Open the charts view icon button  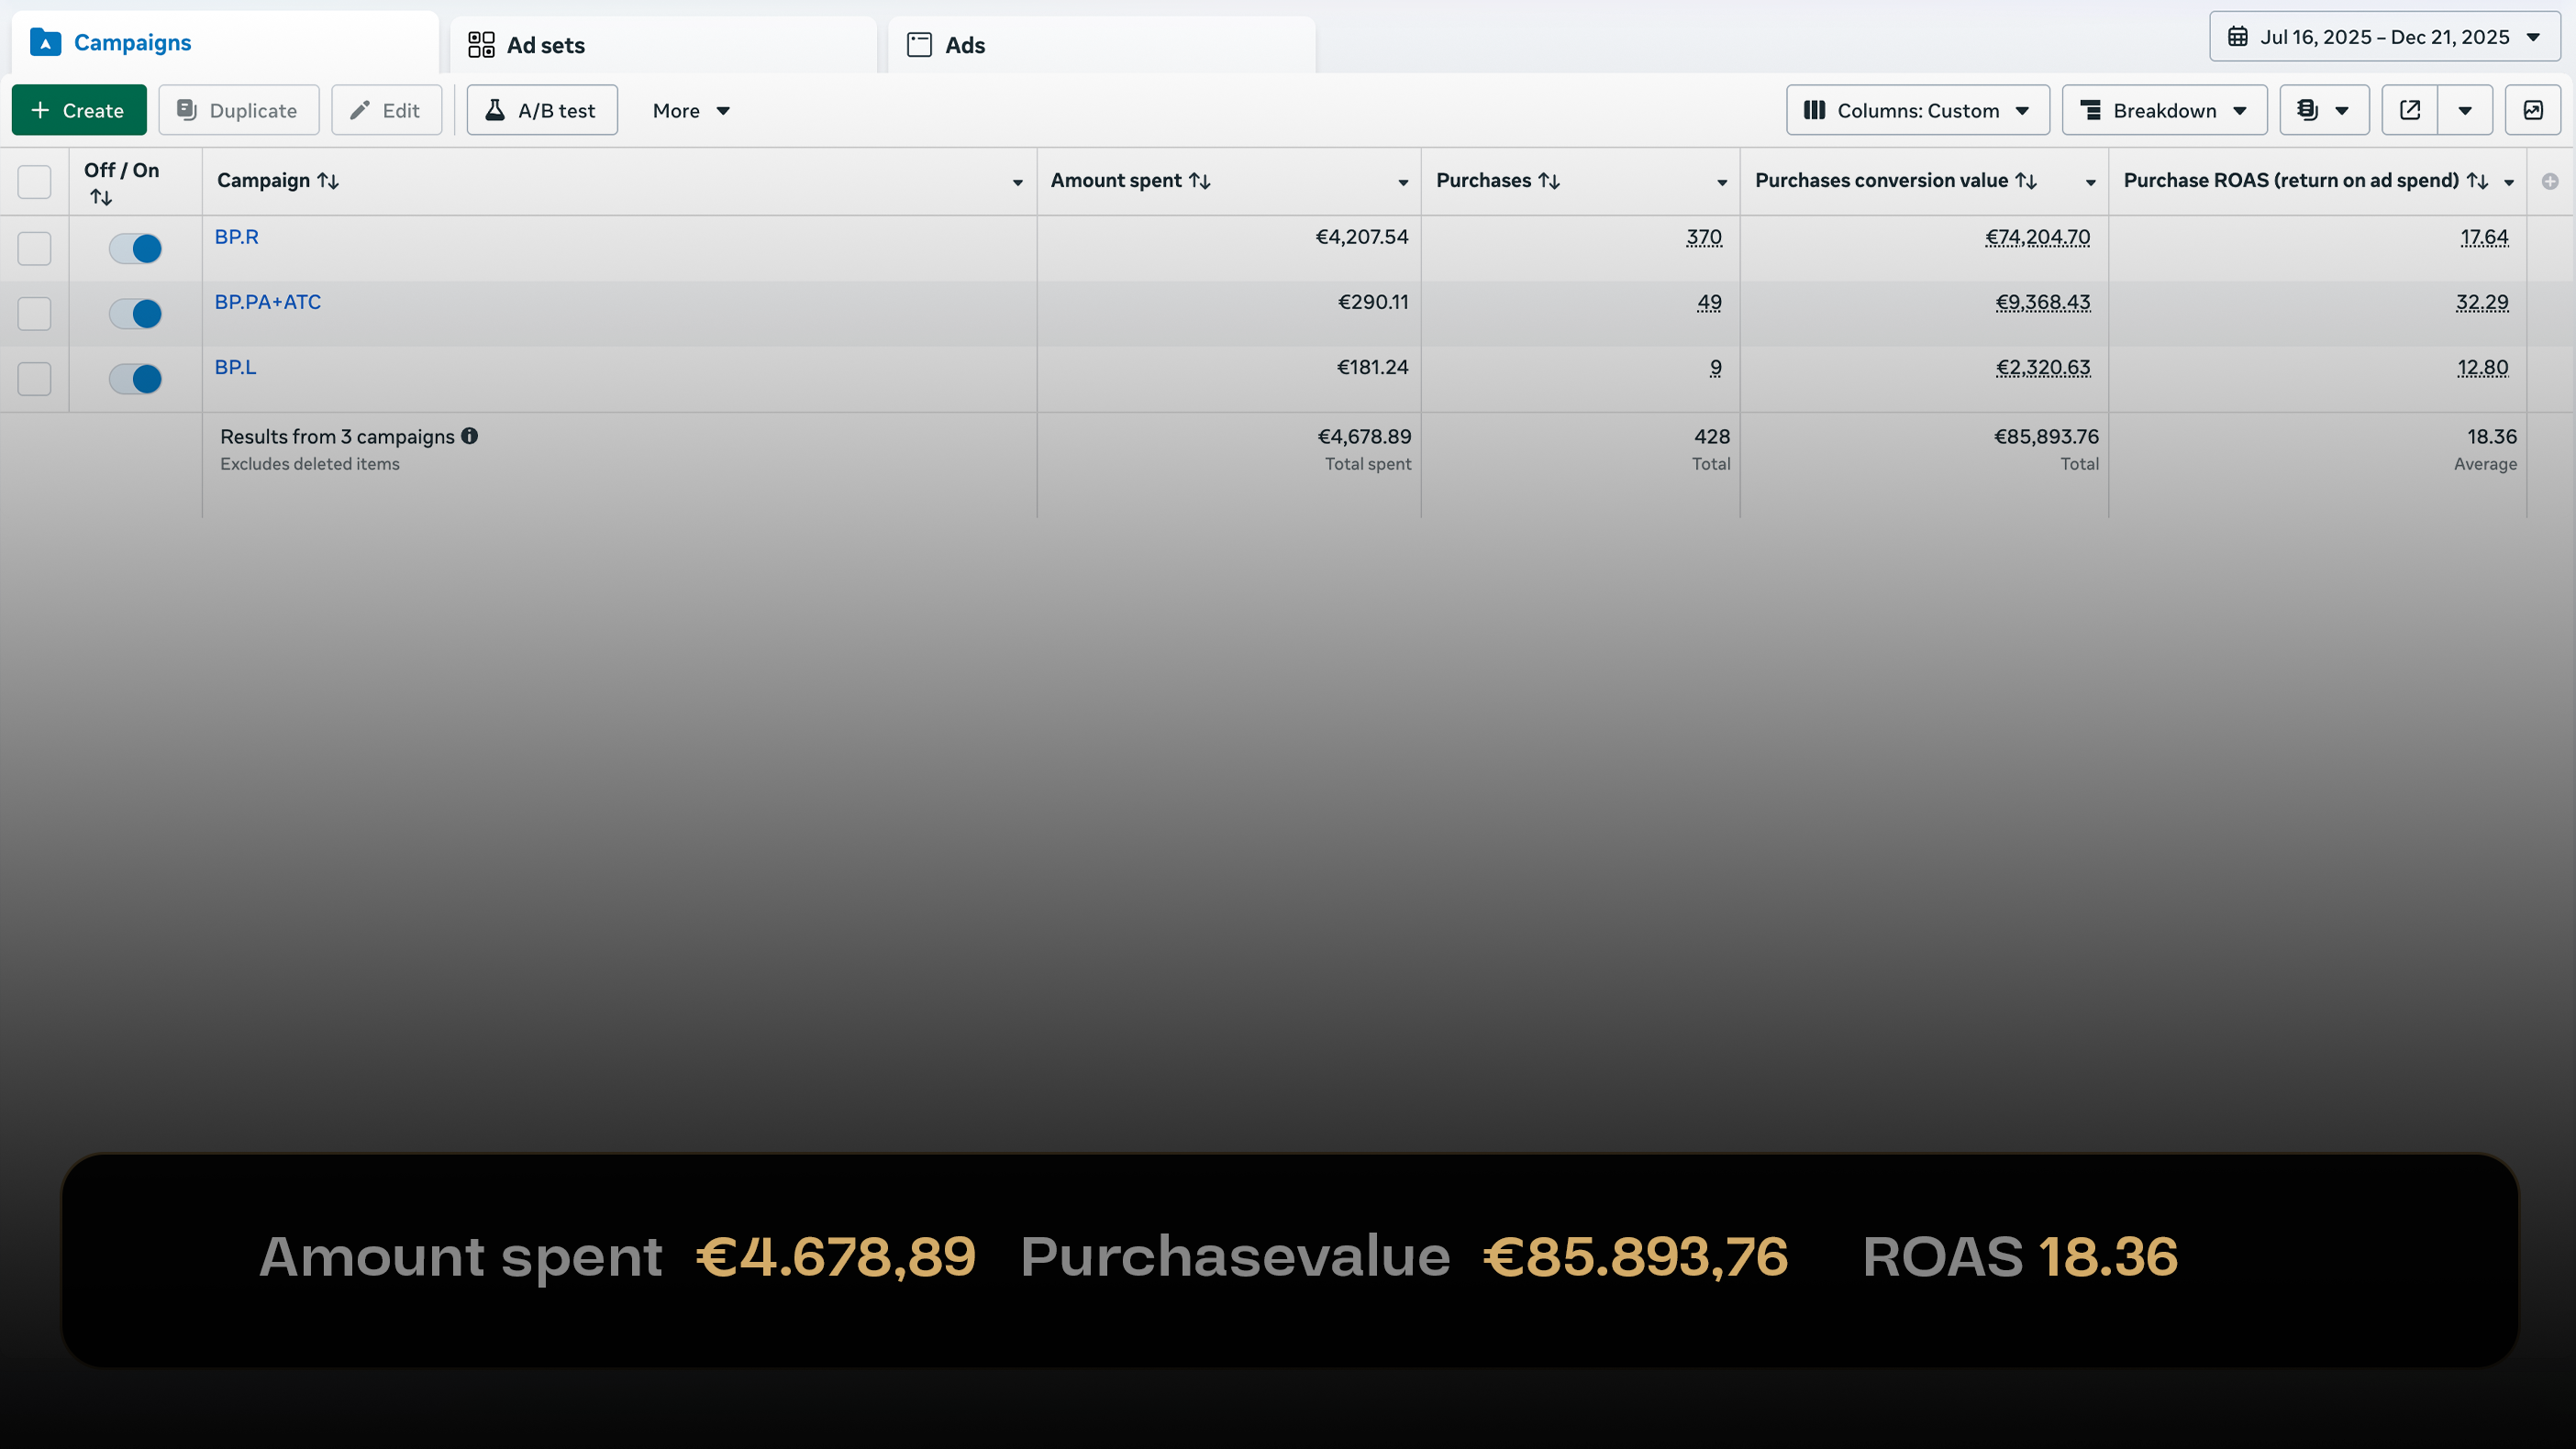2532,110
